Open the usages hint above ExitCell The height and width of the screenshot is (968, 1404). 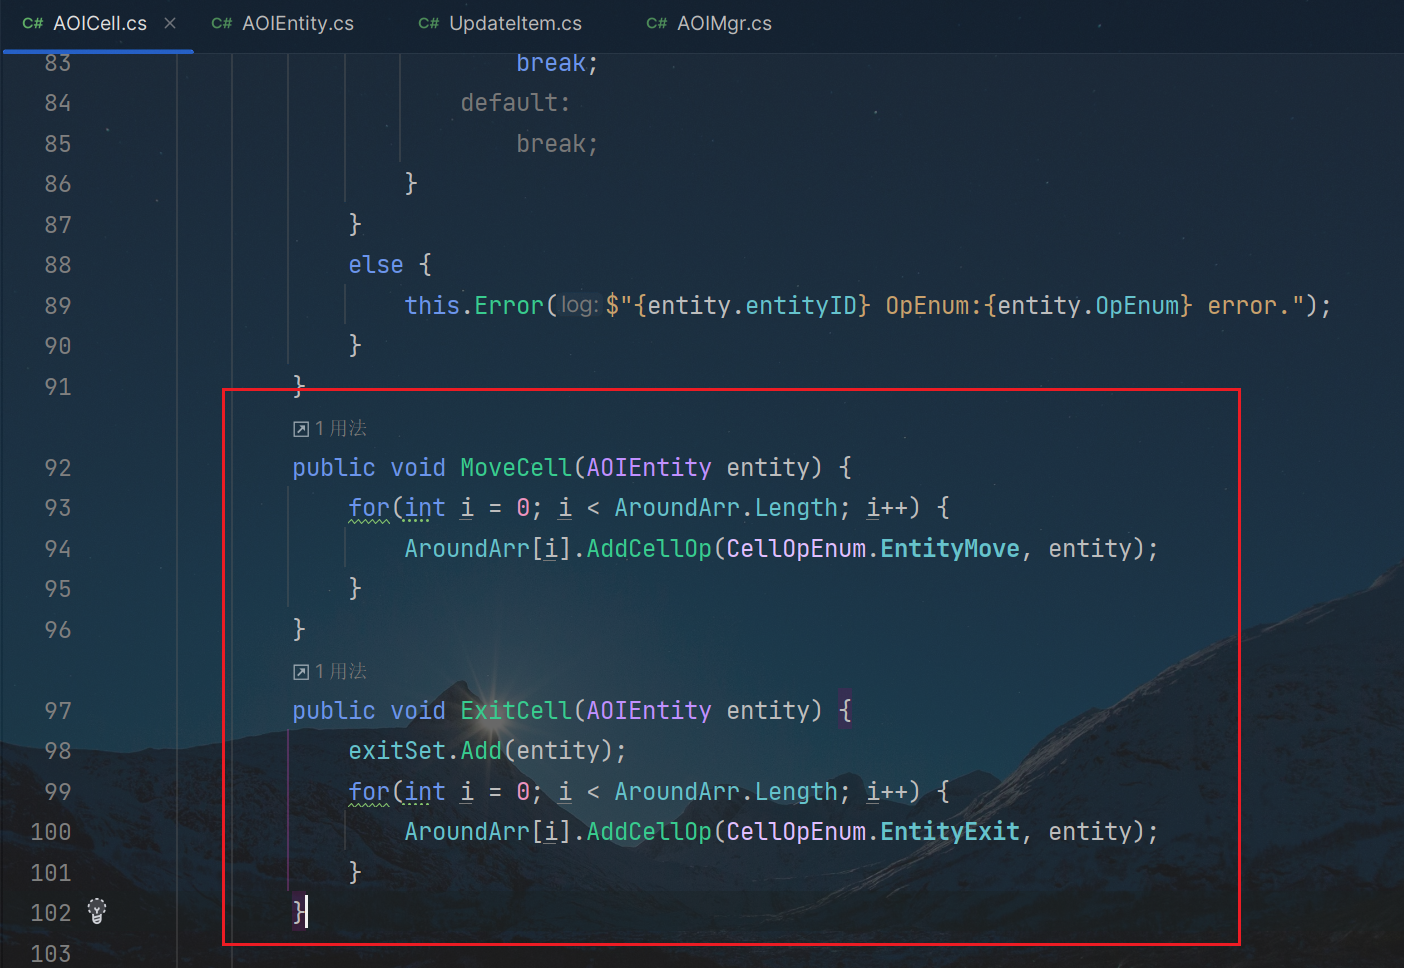(330, 671)
